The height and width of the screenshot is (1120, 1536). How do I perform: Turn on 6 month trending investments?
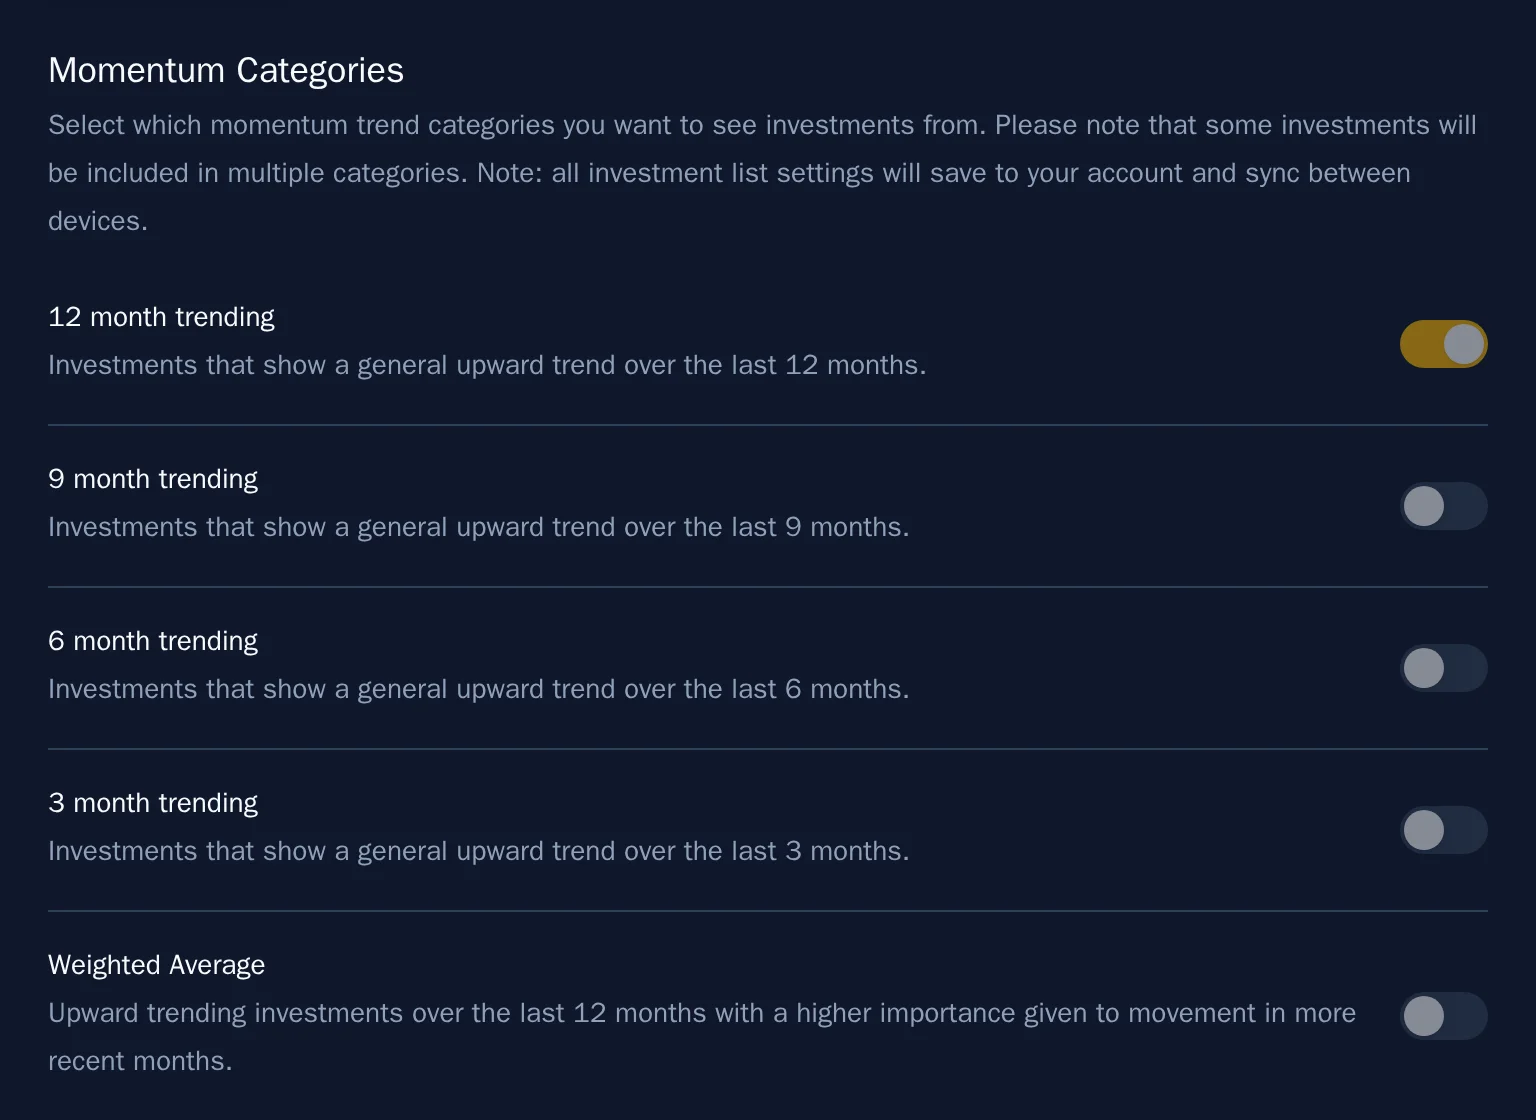(1443, 668)
